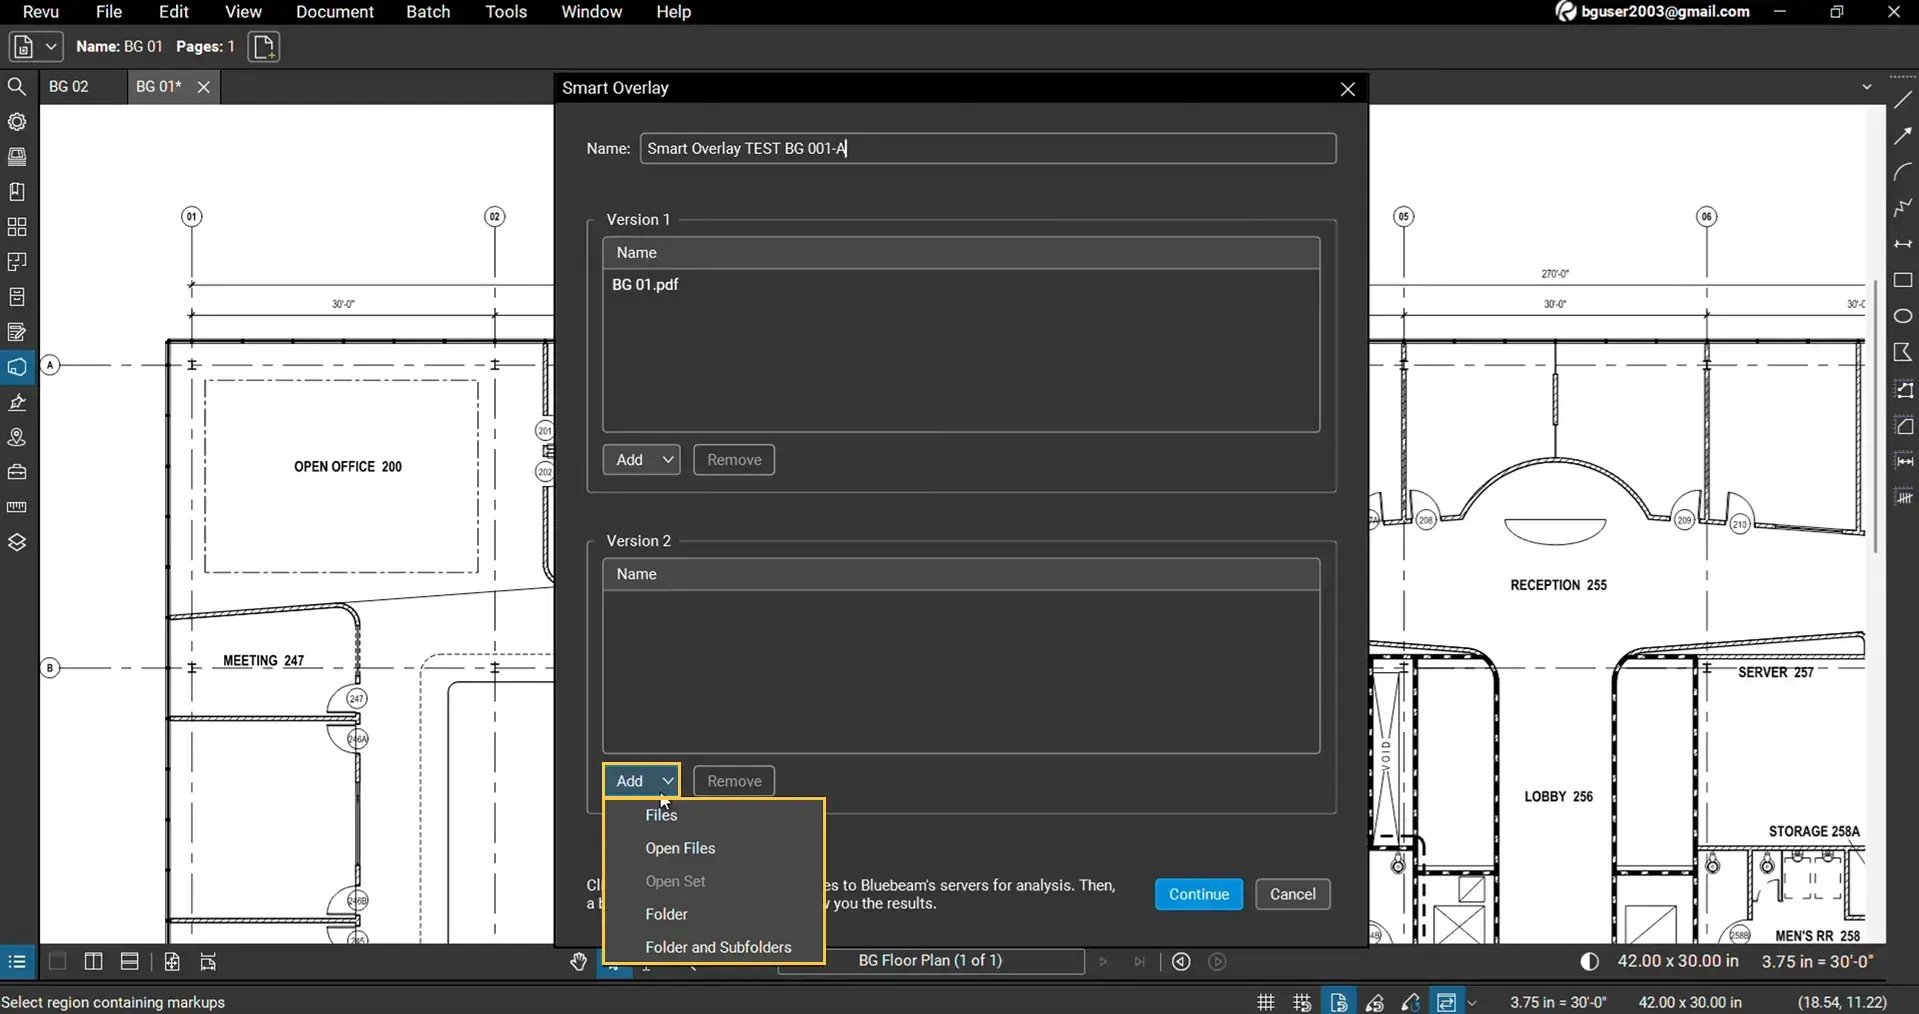The height and width of the screenshot is (1014, 1919).
Task: Open the Links location-pin panel icon
Action: 17,437
